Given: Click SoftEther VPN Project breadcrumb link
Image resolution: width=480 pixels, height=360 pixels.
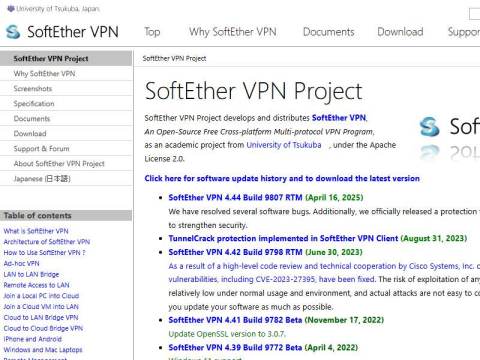Looking at the screenshot, I should 174,58.
